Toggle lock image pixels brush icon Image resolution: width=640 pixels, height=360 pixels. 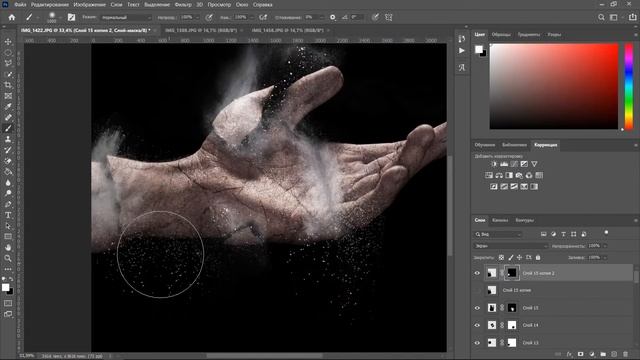click(511, 258)
